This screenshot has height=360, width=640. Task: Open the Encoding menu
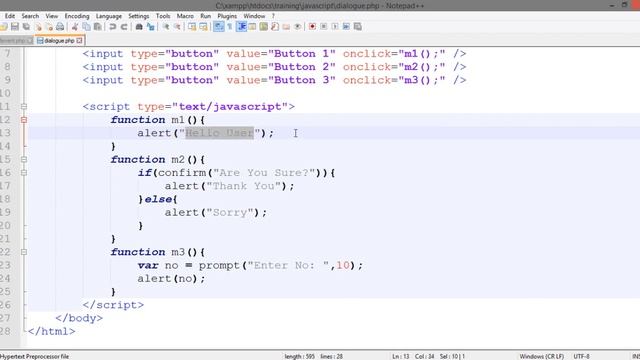77,16
